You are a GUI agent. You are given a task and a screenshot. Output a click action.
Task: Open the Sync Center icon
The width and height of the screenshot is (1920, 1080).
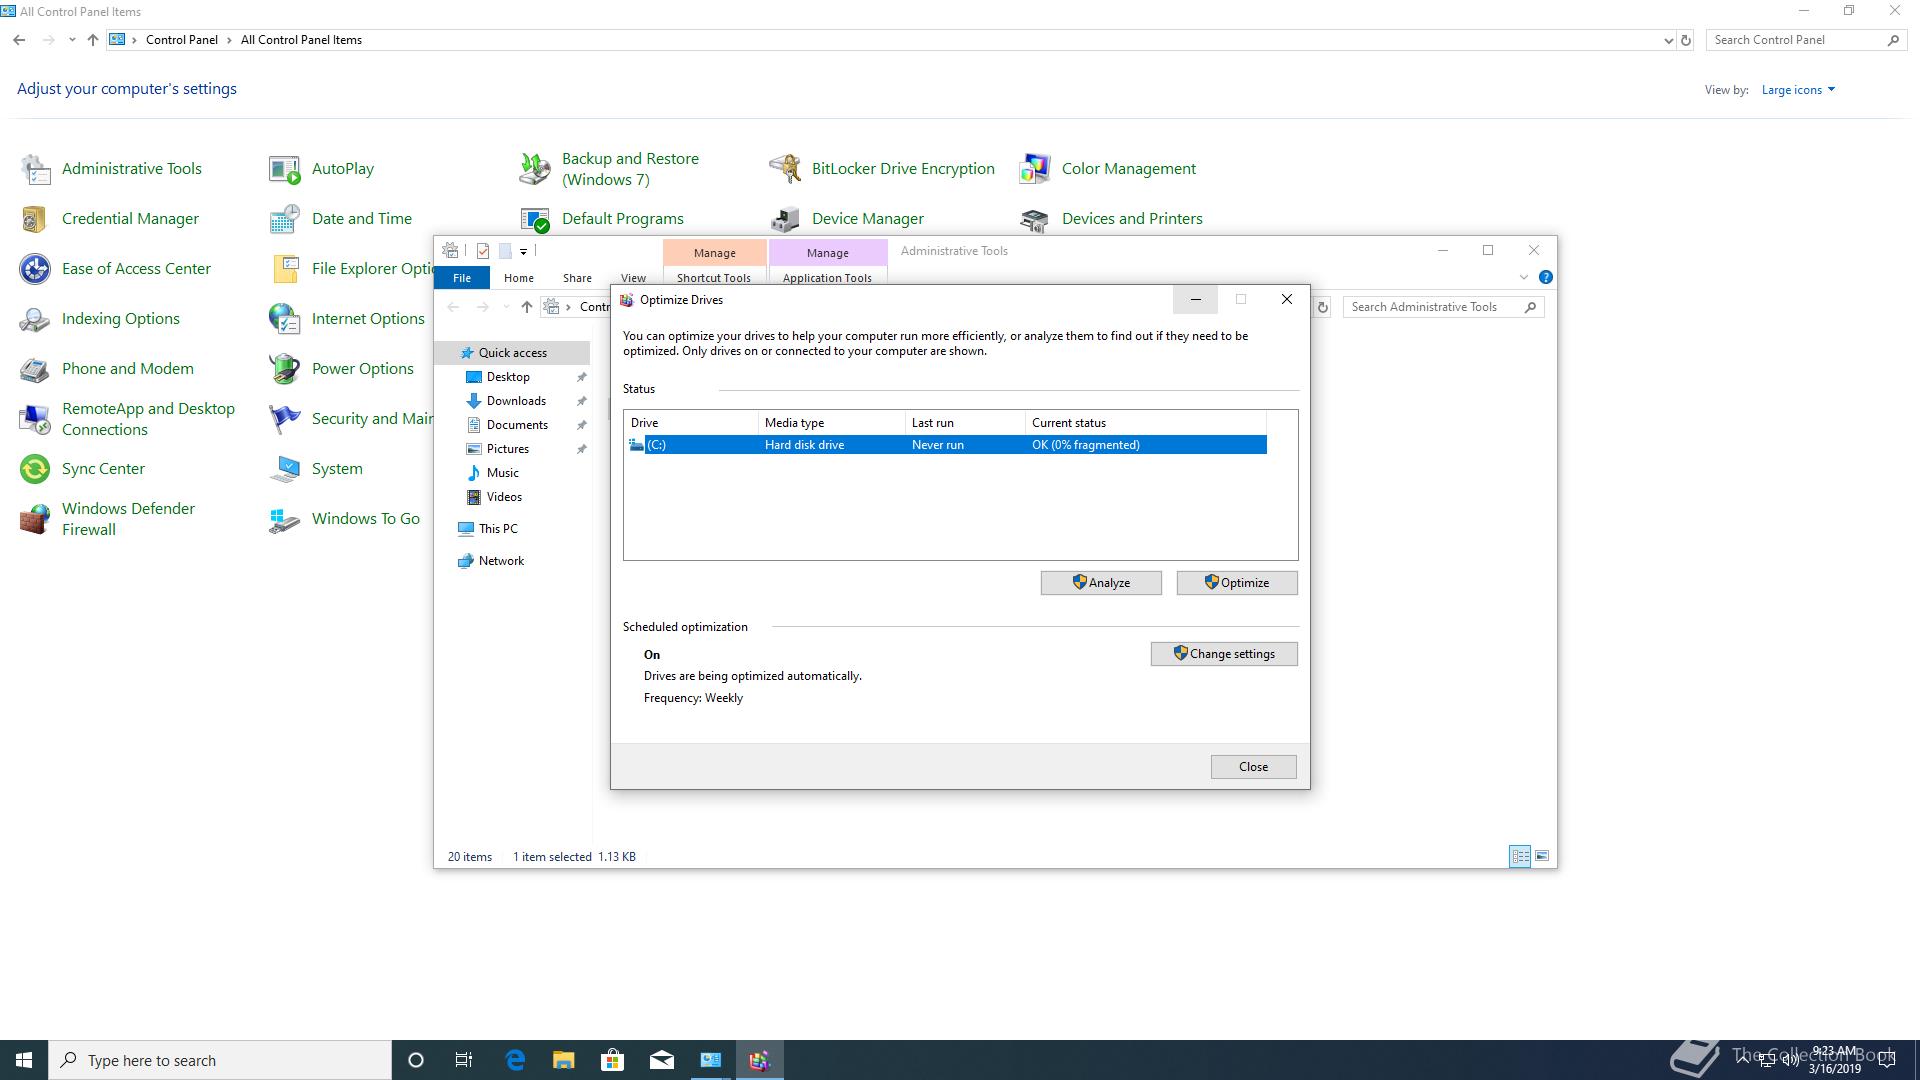point(36,469)
